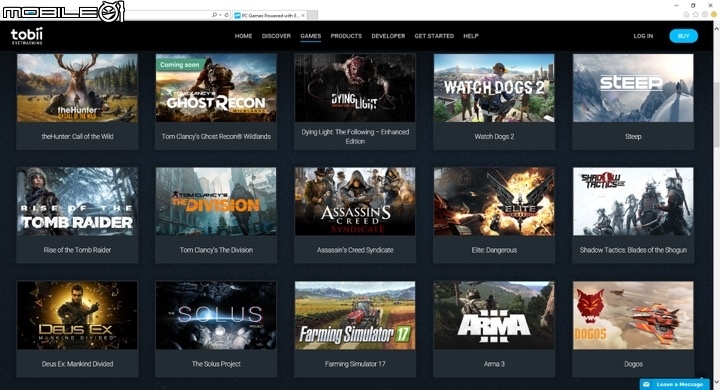This screenshot has height=390, width=720.
Task: Open the Deus Ex Mankind Divided cover image
Action: (x=77, y=315)
